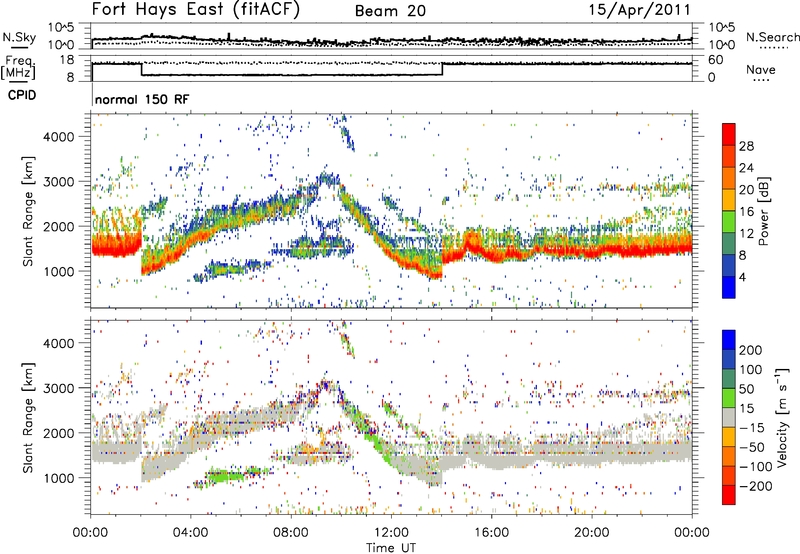This screenshot has height=554, width=800.
Task: Click the "N.Search" legend label
Action: [772, 37]
